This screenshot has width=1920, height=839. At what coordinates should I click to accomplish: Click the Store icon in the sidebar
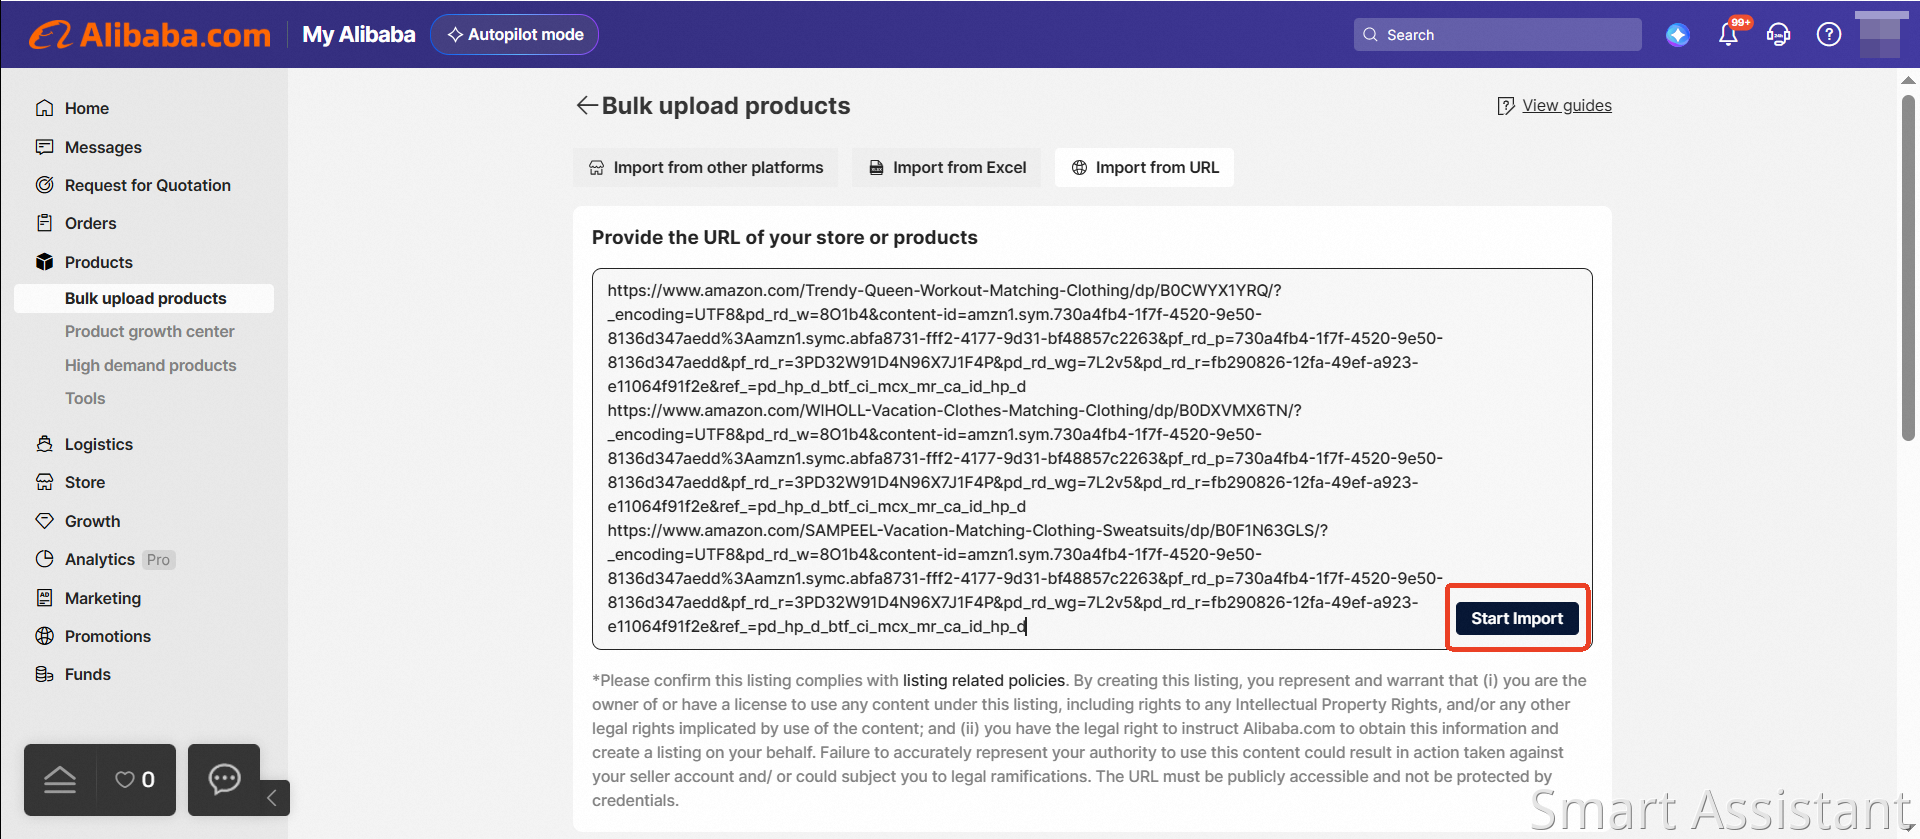click(44, 482)
